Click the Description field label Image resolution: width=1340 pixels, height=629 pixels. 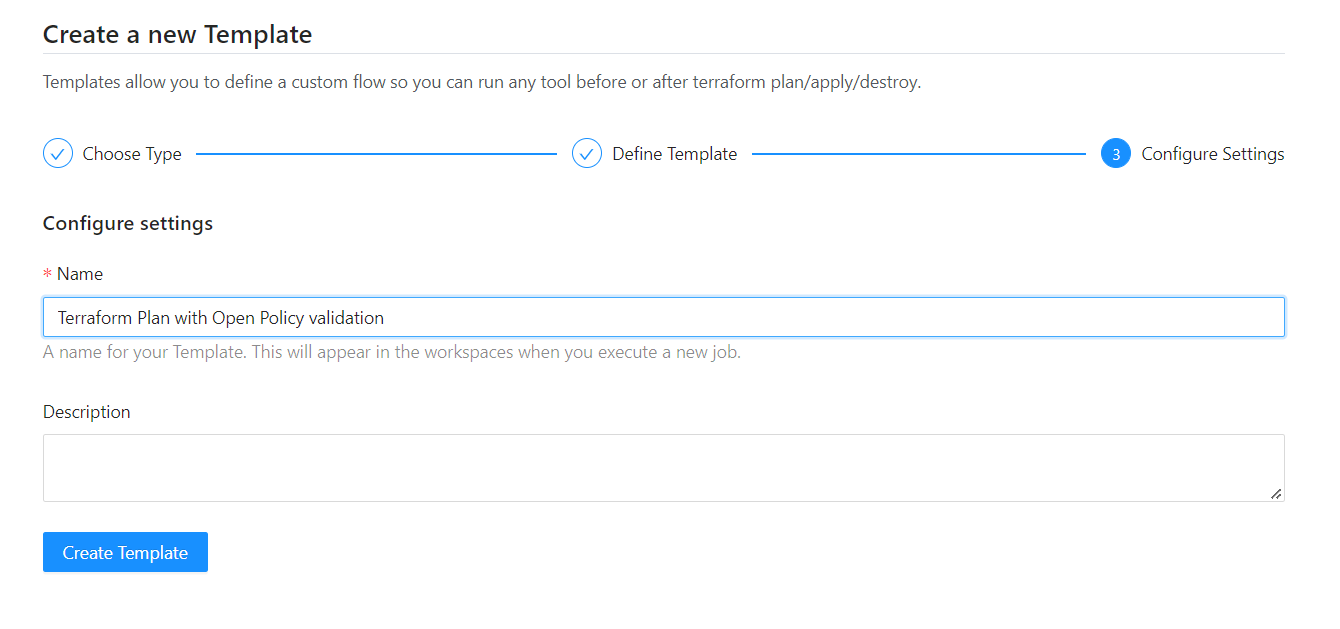(87, 412)
